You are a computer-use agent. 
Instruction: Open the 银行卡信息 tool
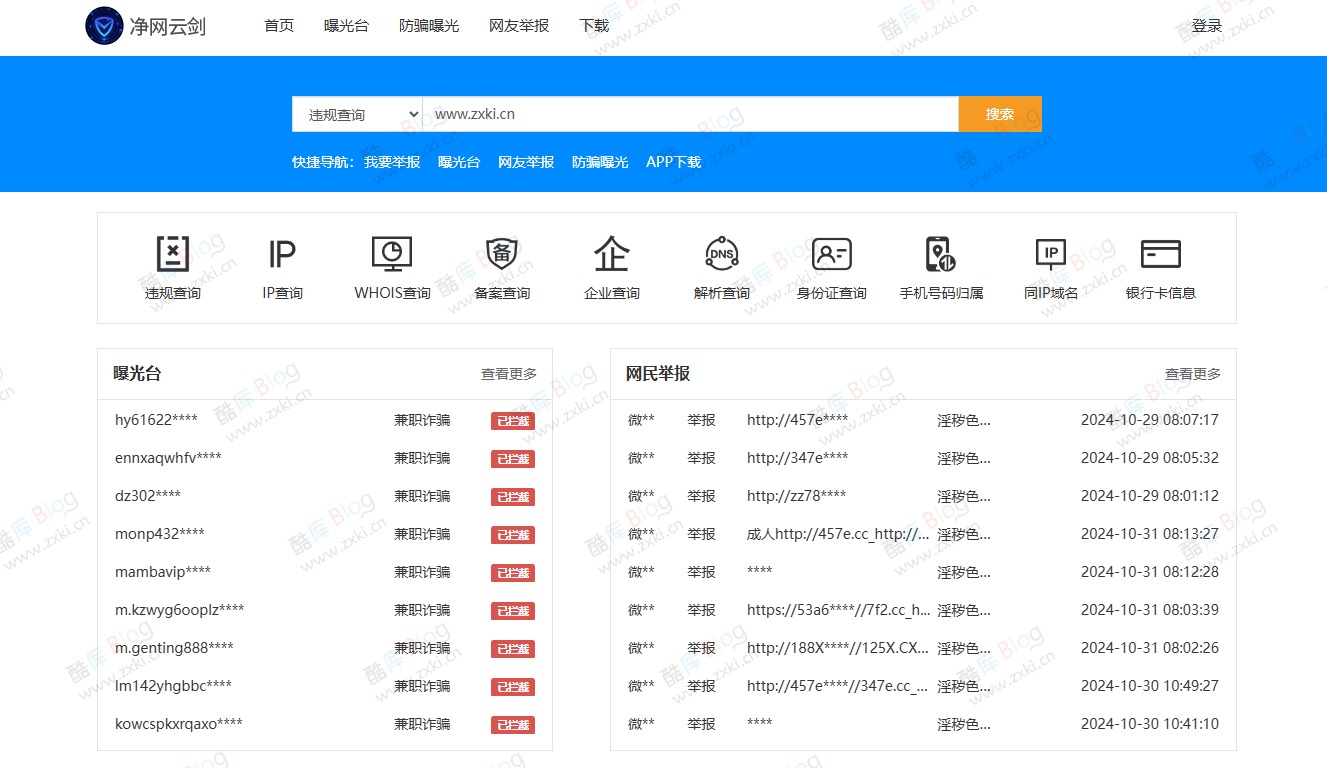click(1160, 267)
